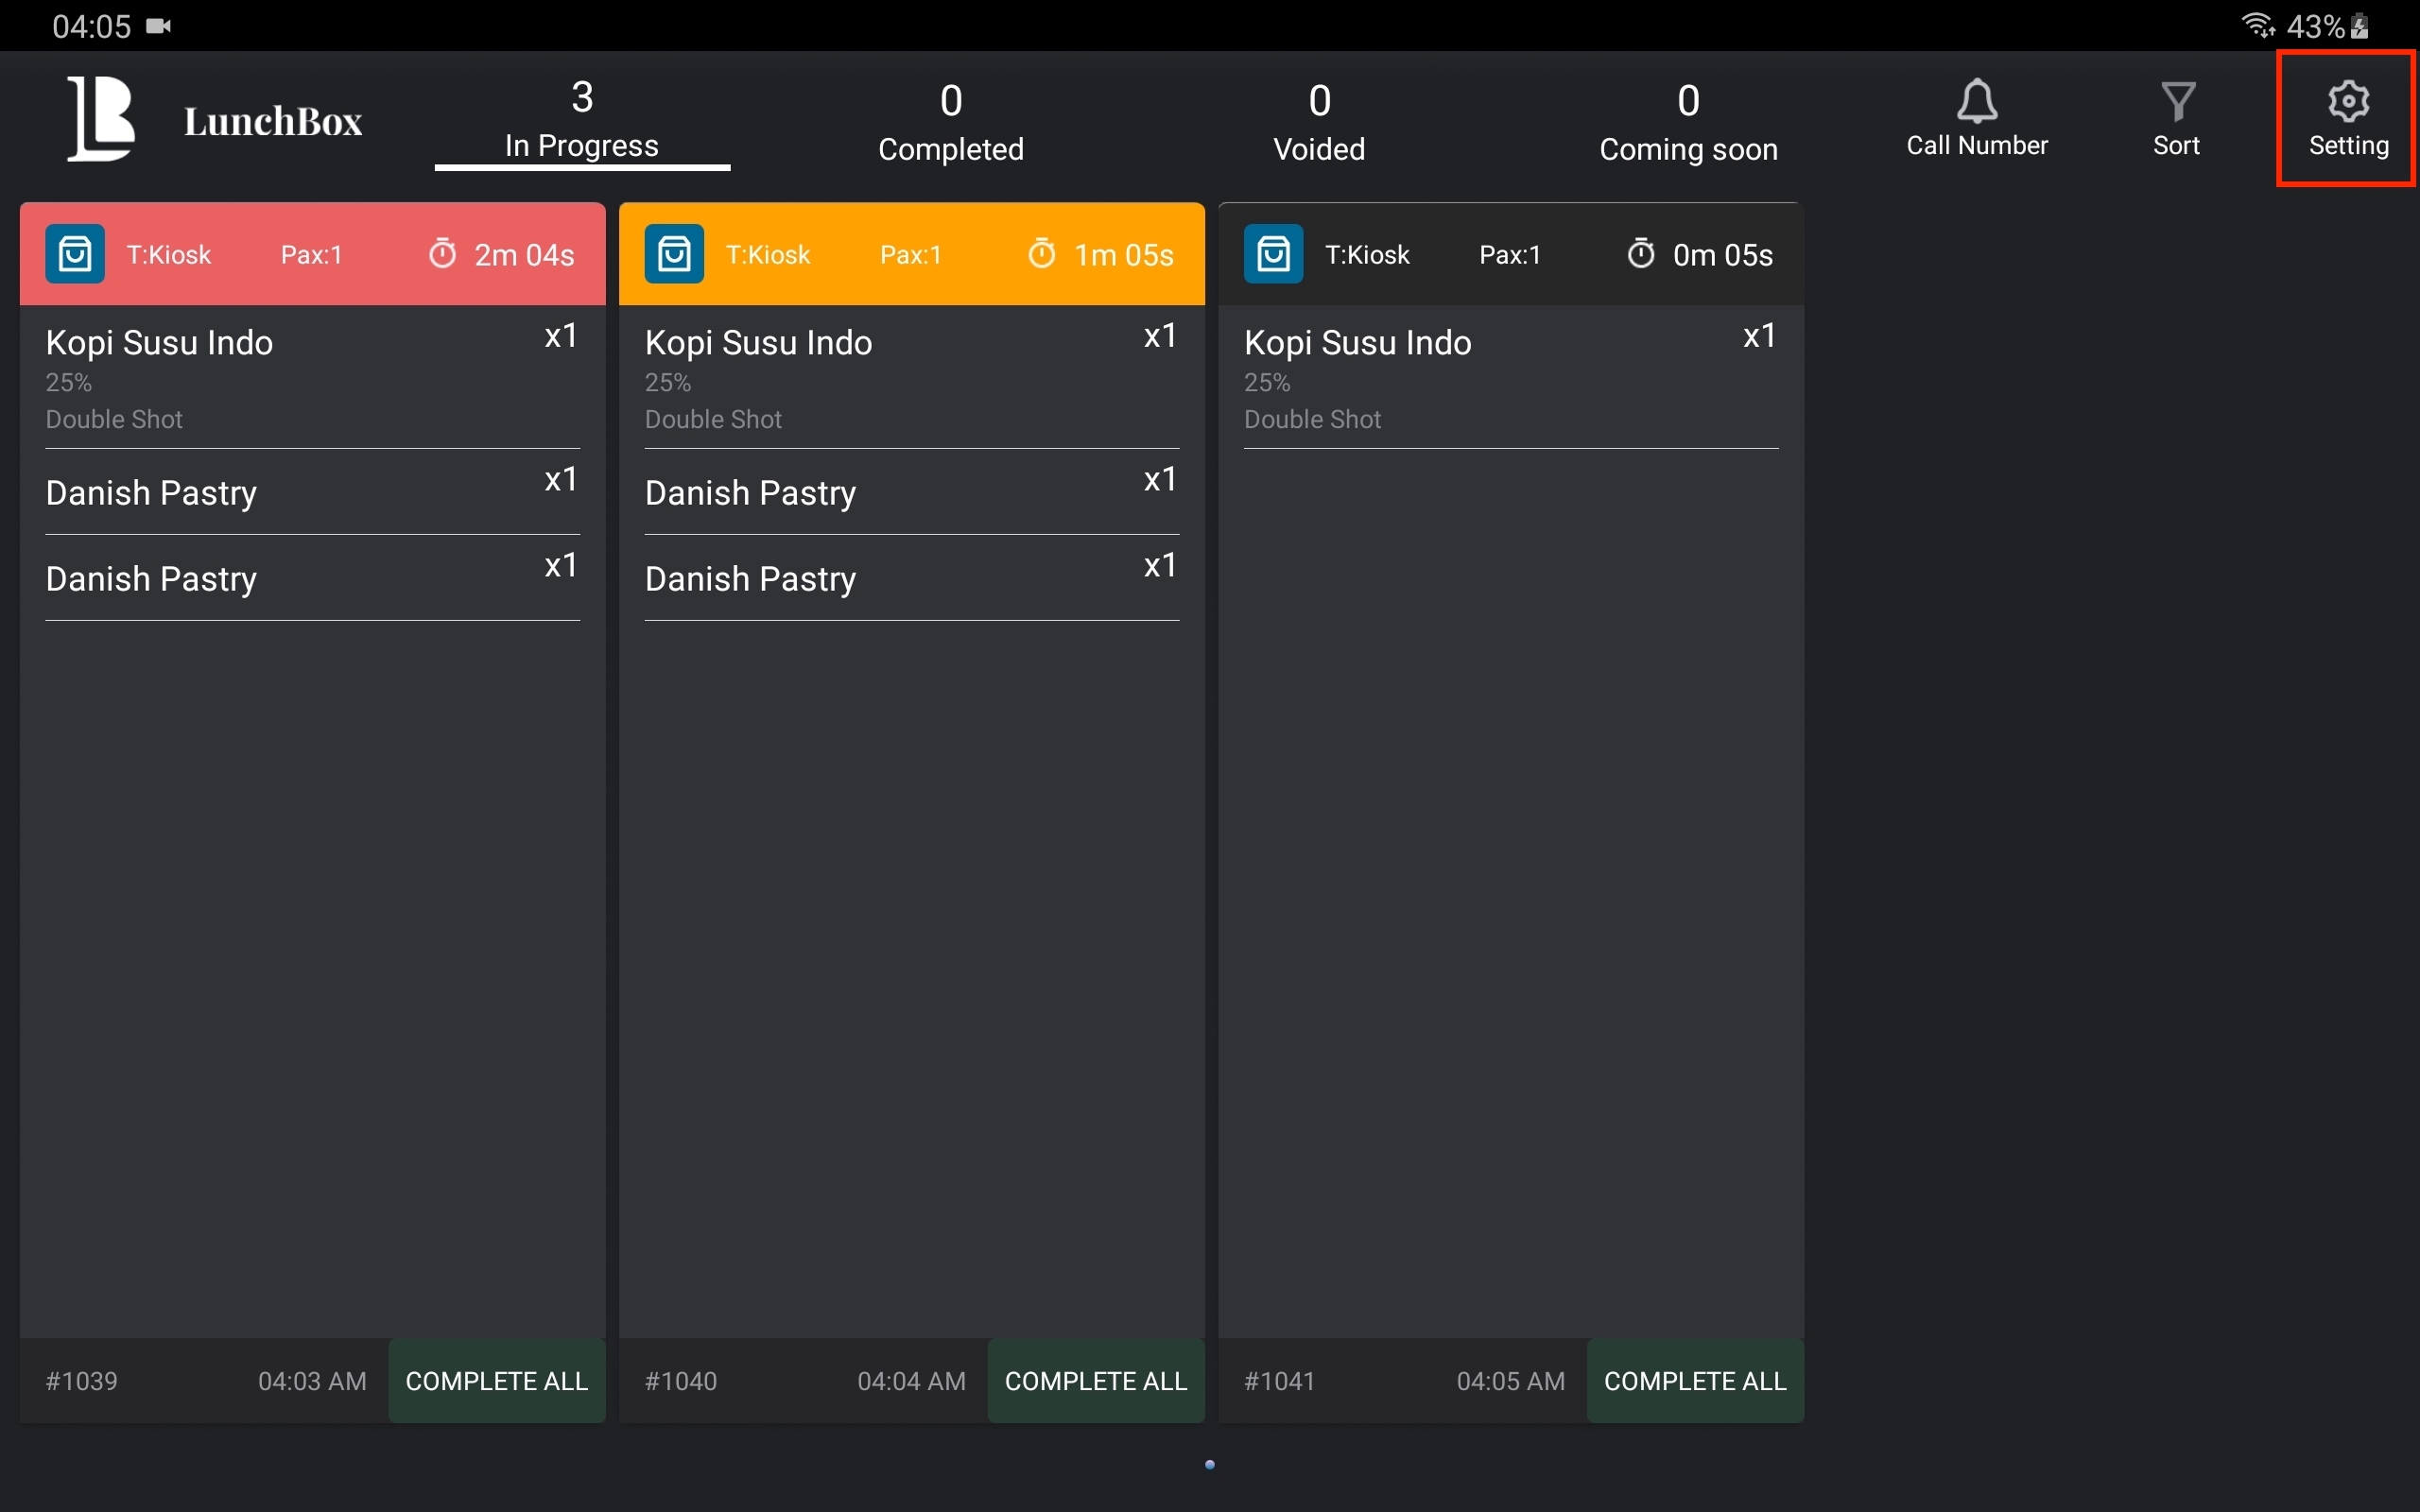Viewport: 2420px width, 1512px height.
Task: Tap the page indicator dot at bottom
Action: click(1210, 1465)
